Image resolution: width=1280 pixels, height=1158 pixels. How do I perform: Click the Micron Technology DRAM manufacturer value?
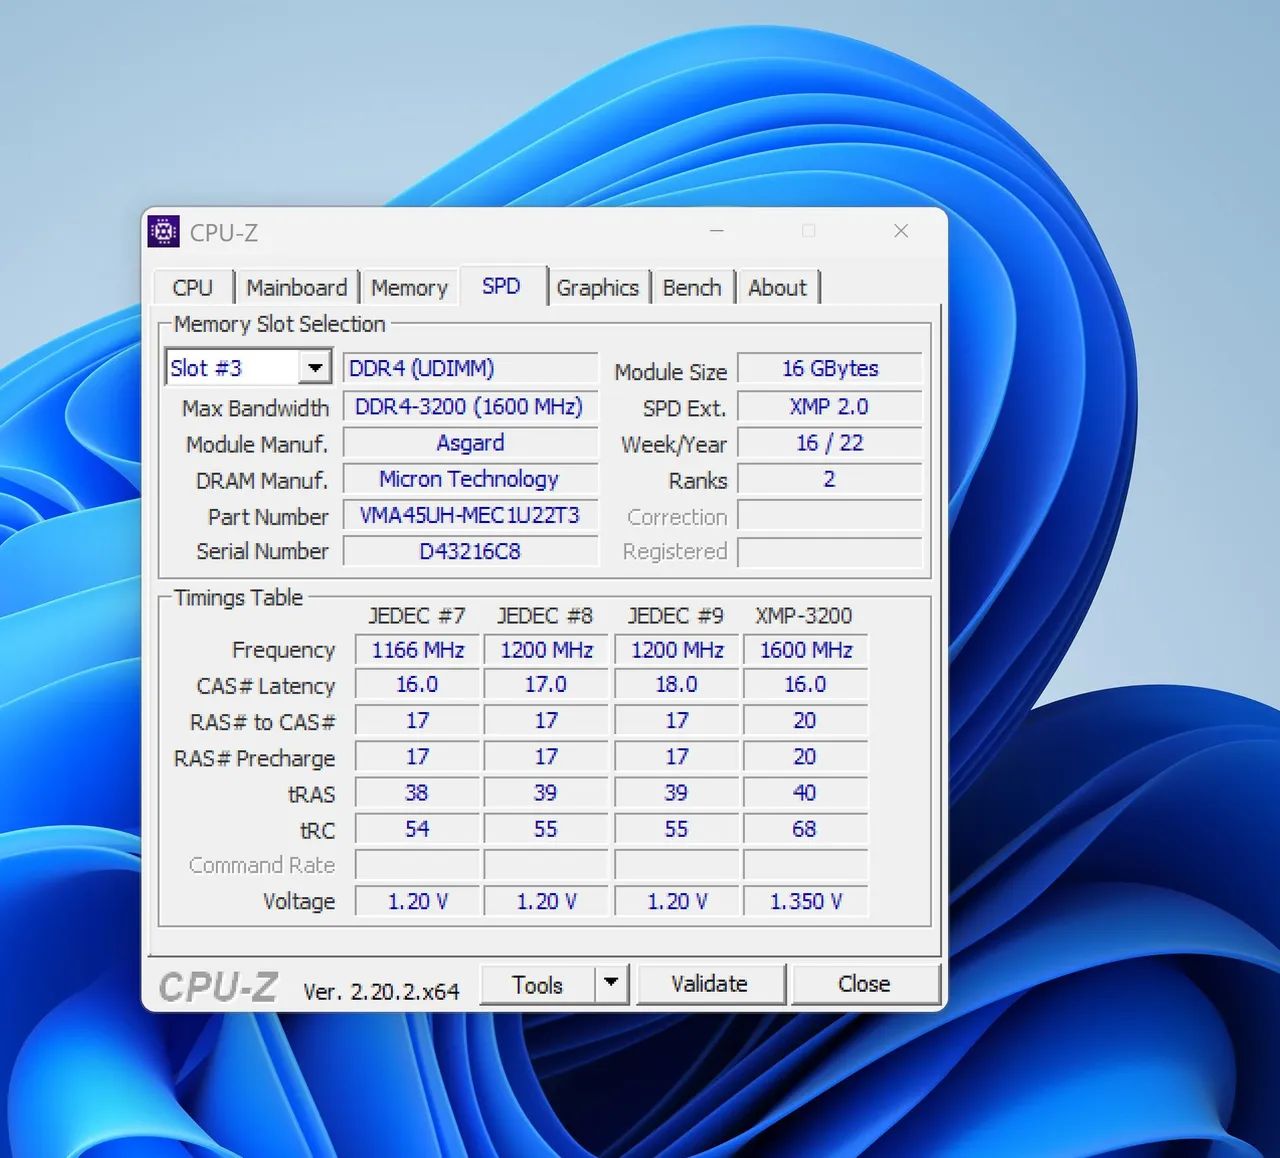[470, 479]
